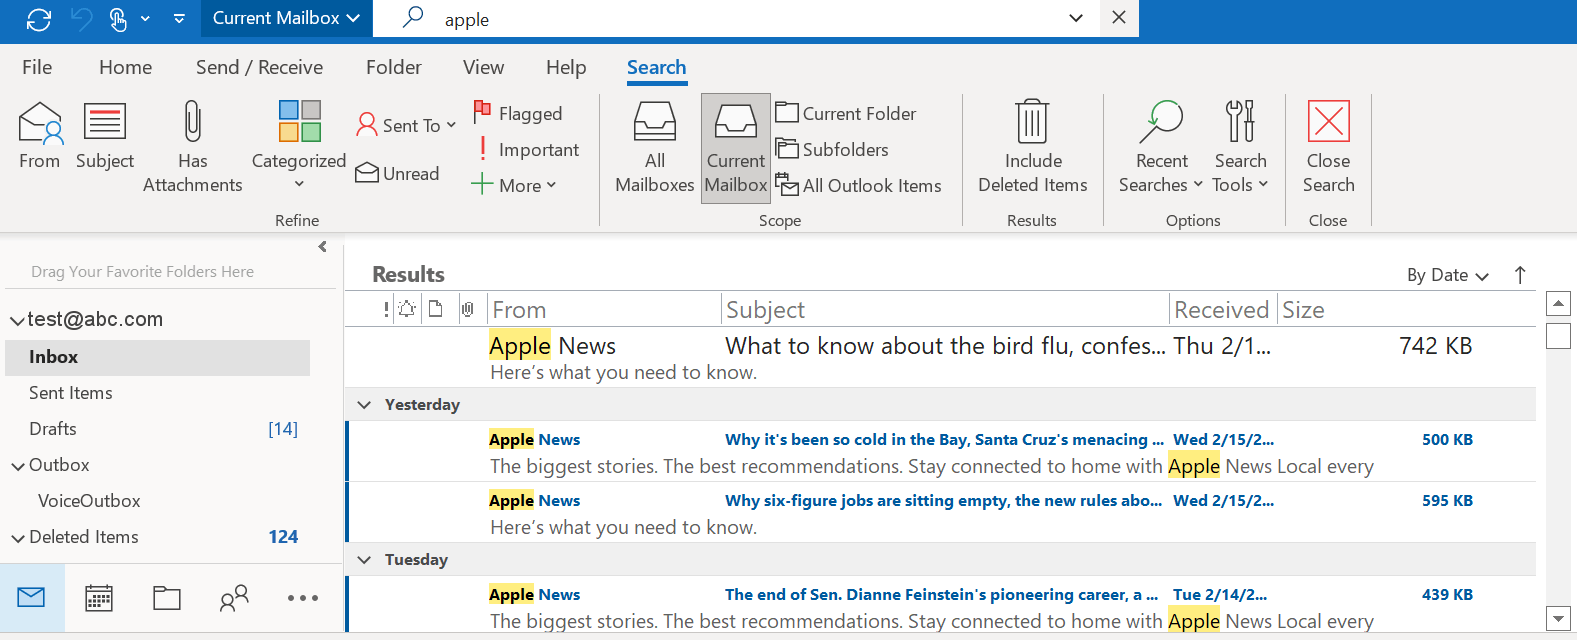Viewport: 1577px width, 640px height.
Task: Toggle Include Deleted Items in results
Action: point(1033,146)
